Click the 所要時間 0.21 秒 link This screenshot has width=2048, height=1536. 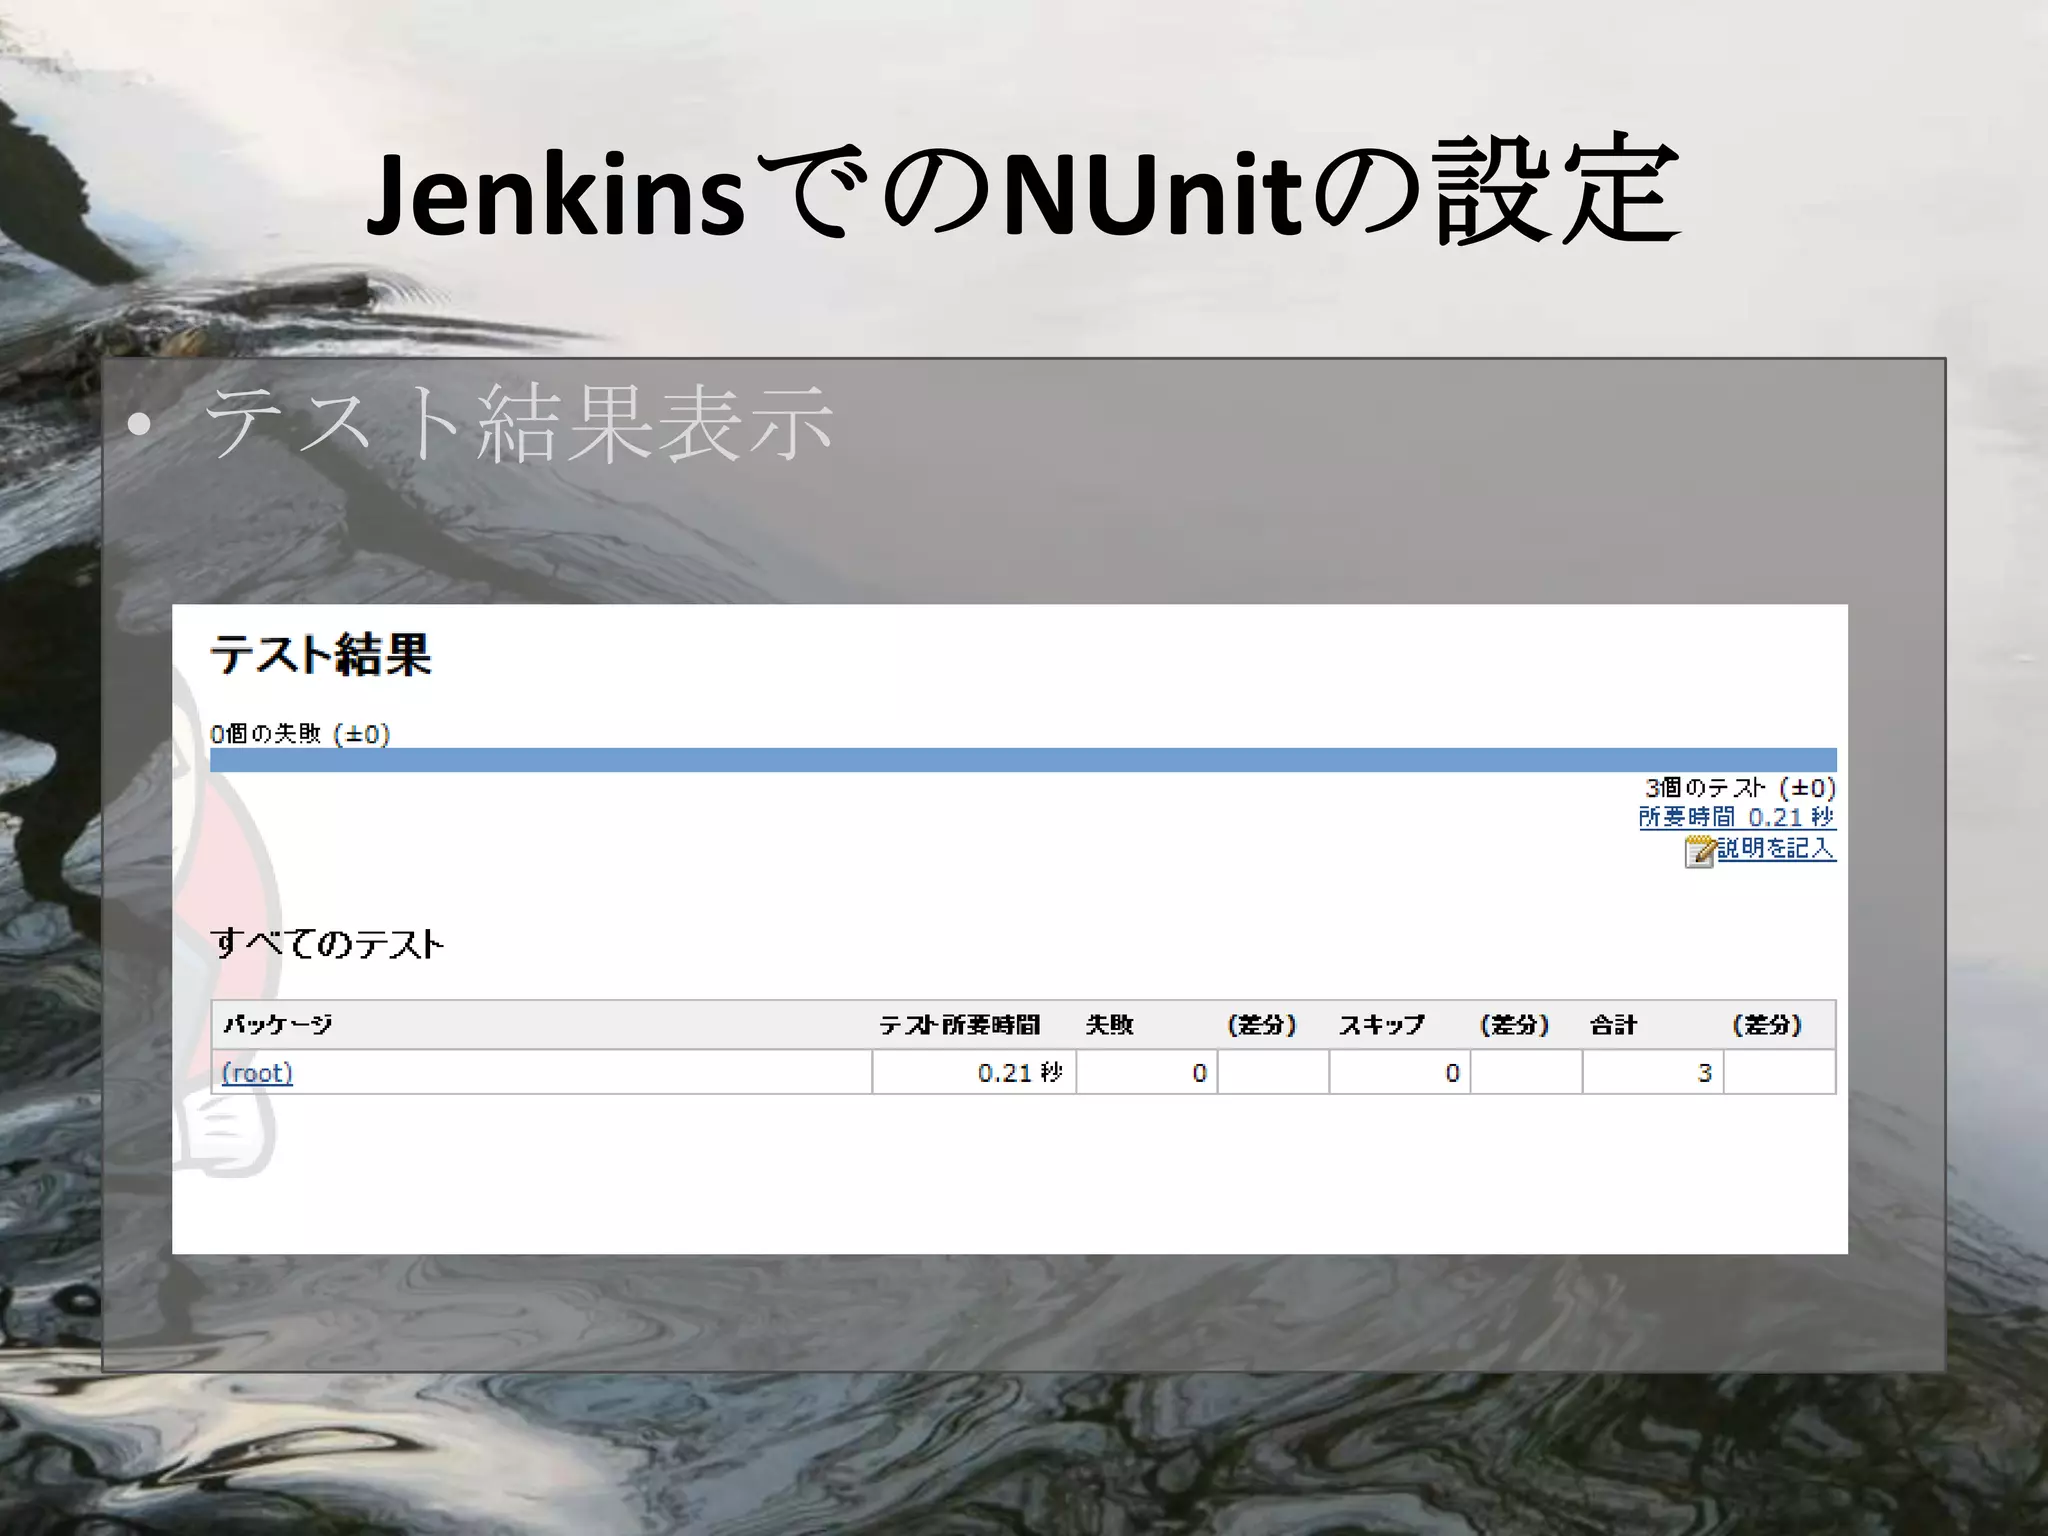coord(1737,817)
